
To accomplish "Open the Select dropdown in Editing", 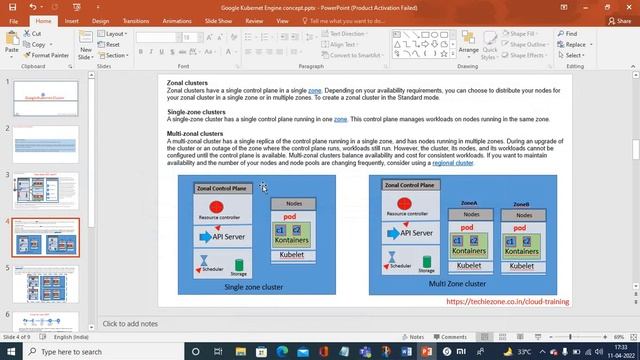I will pyautogui.click(x=571, y=55).
